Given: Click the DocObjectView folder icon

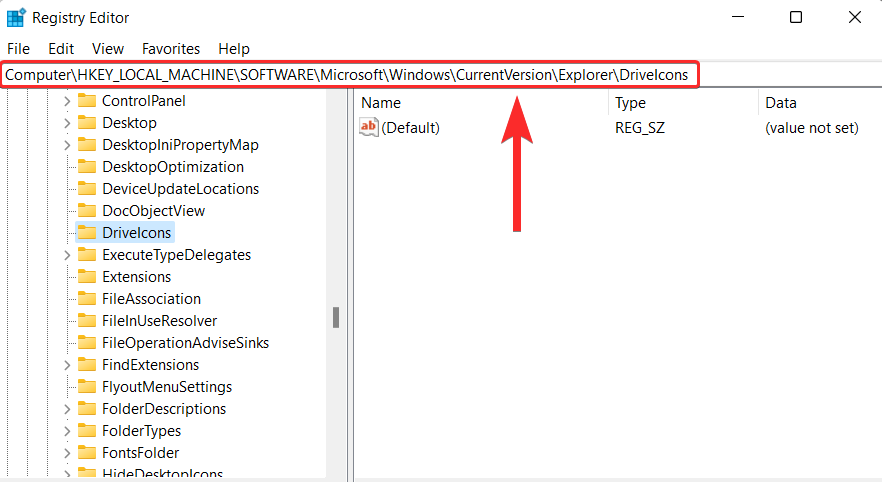Looking at the screenshot, I should click(x=87, y=210).
